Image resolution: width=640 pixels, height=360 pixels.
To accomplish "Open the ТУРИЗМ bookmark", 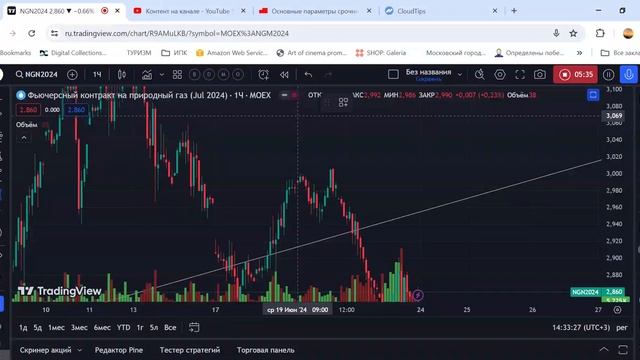I will pyautogui.click(x=139, y=53).
